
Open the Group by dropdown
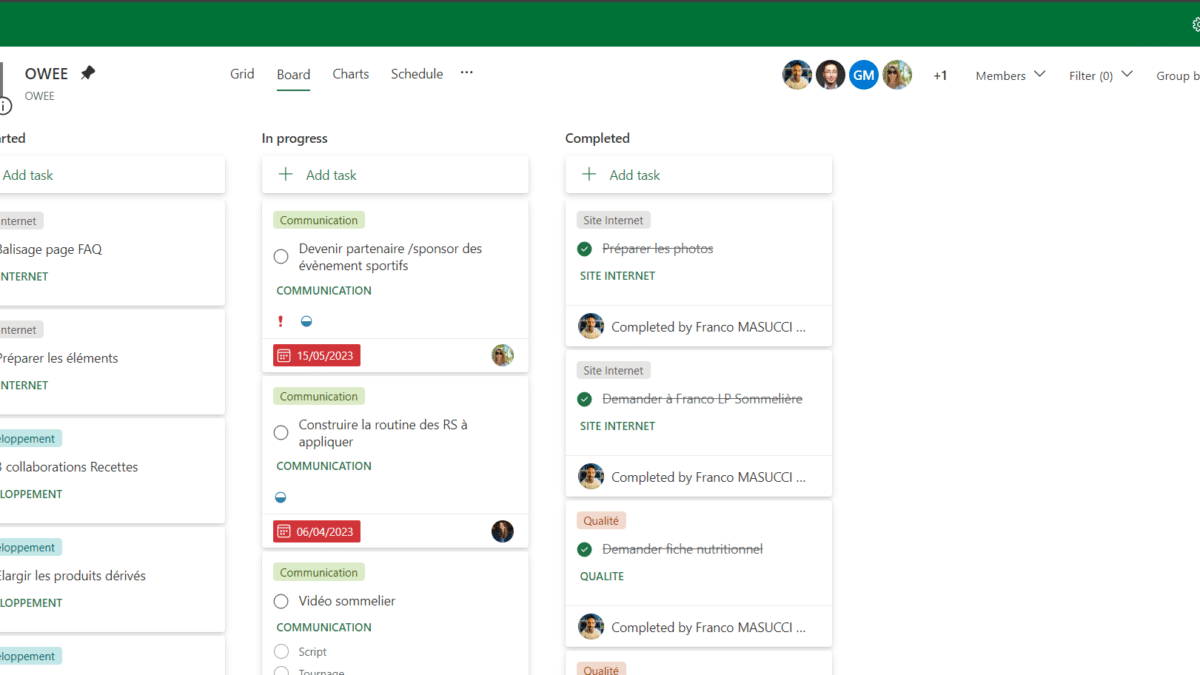point(1177,75)
